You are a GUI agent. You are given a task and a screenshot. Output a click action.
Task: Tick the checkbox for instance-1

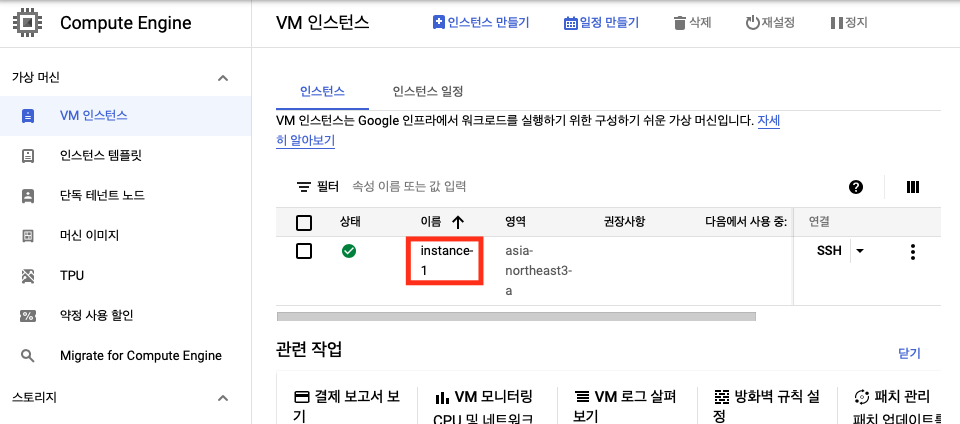(304, 251)
